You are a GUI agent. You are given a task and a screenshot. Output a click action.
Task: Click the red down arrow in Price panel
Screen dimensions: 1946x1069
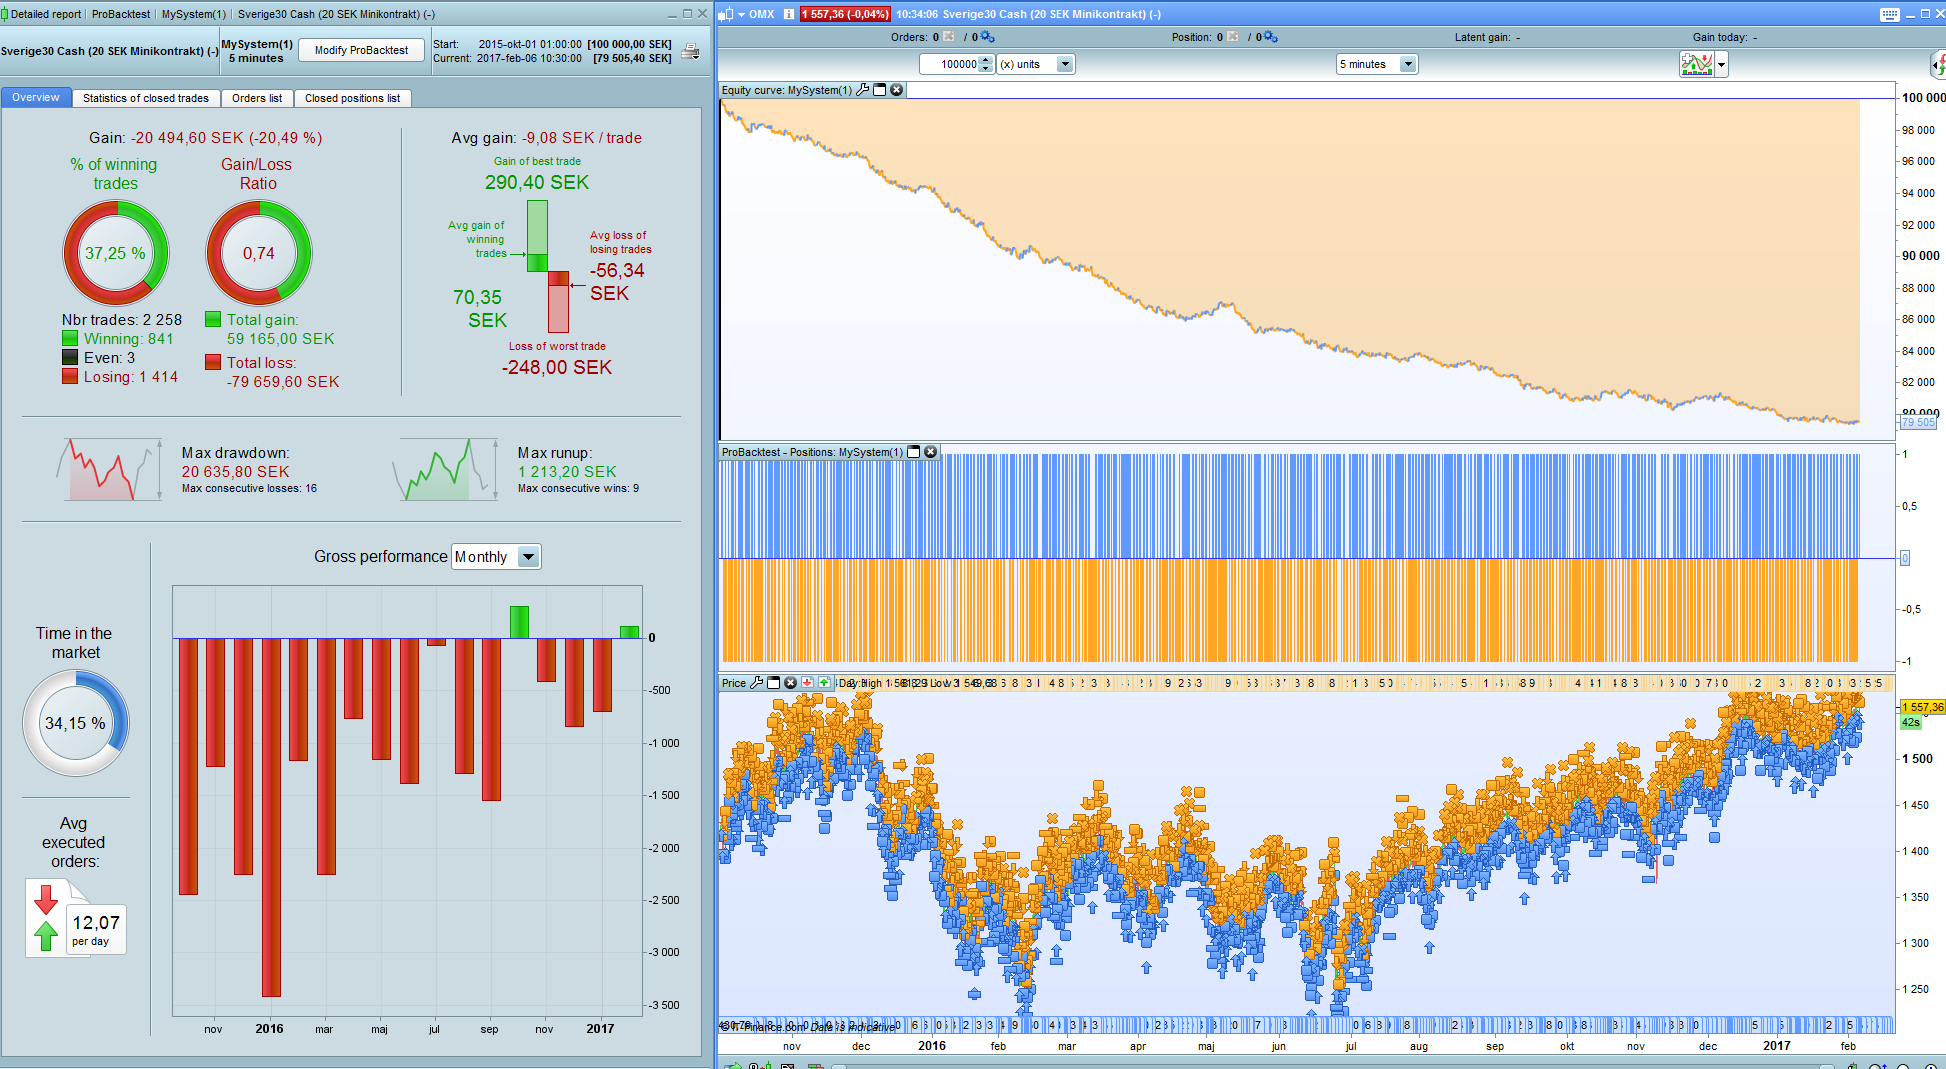coord(807,683)
